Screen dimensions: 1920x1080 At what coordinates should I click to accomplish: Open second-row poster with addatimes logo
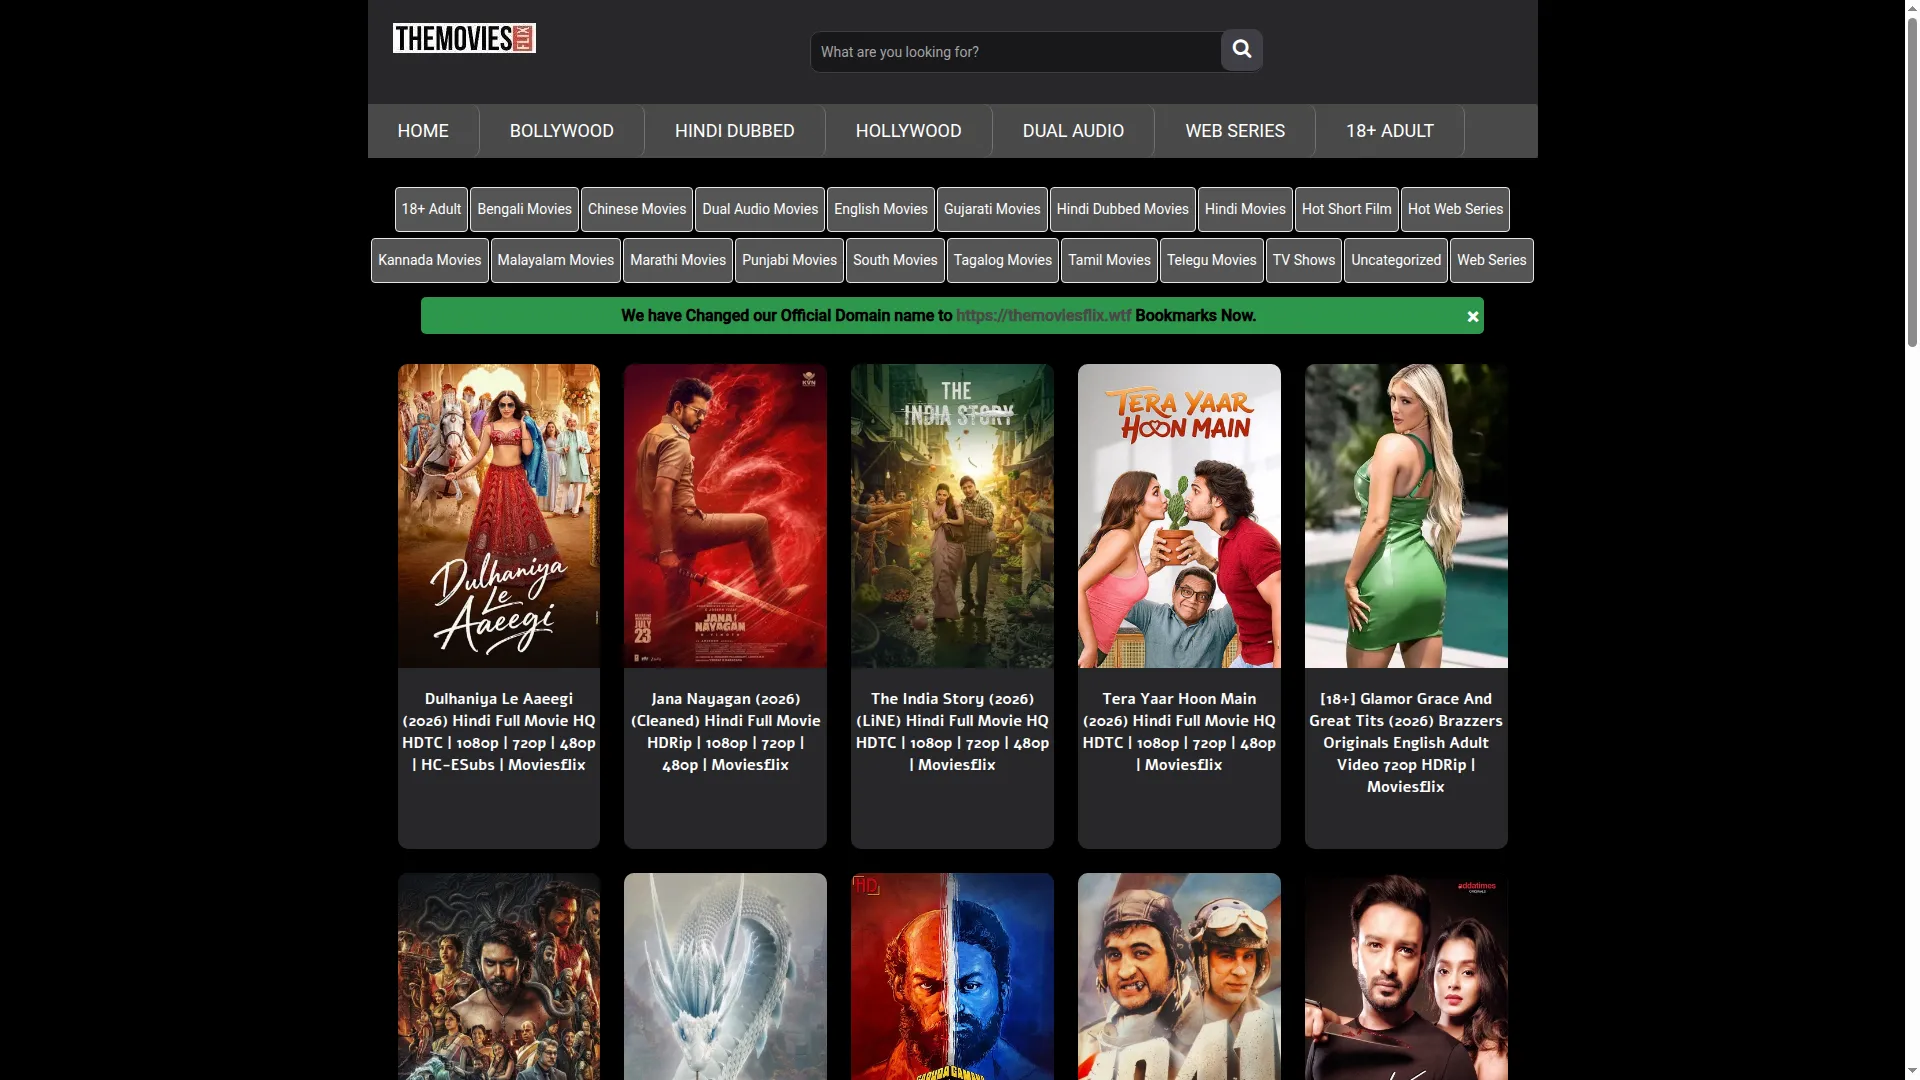(x=1406, y=977)
